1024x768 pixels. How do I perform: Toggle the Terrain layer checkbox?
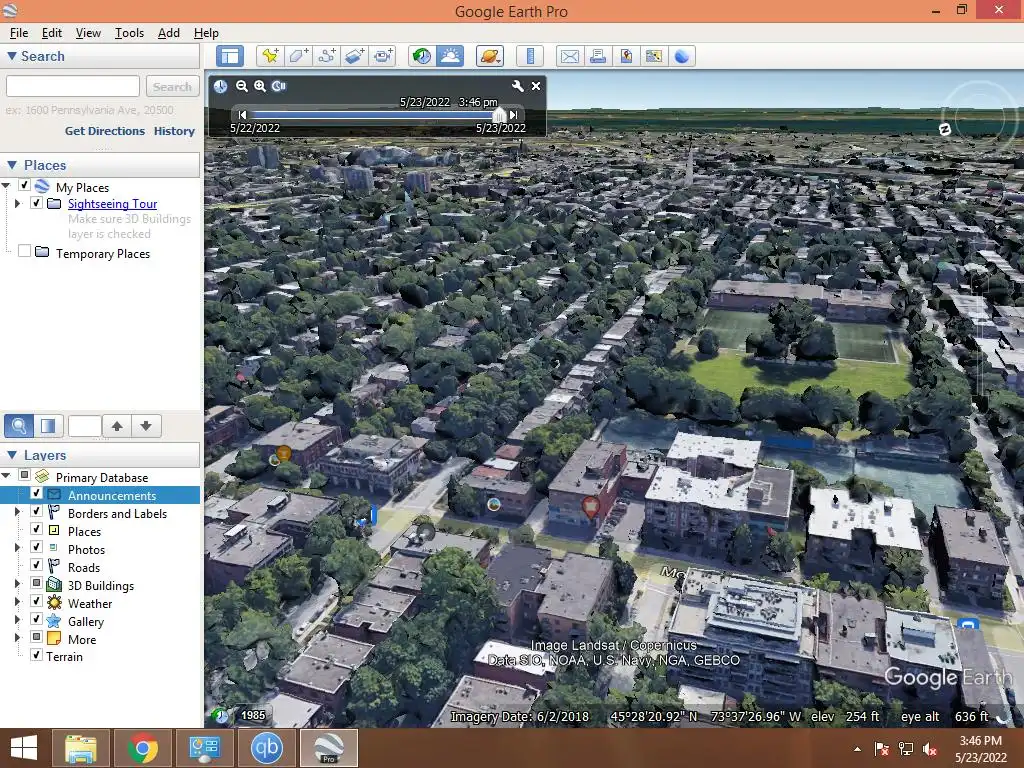37,655
